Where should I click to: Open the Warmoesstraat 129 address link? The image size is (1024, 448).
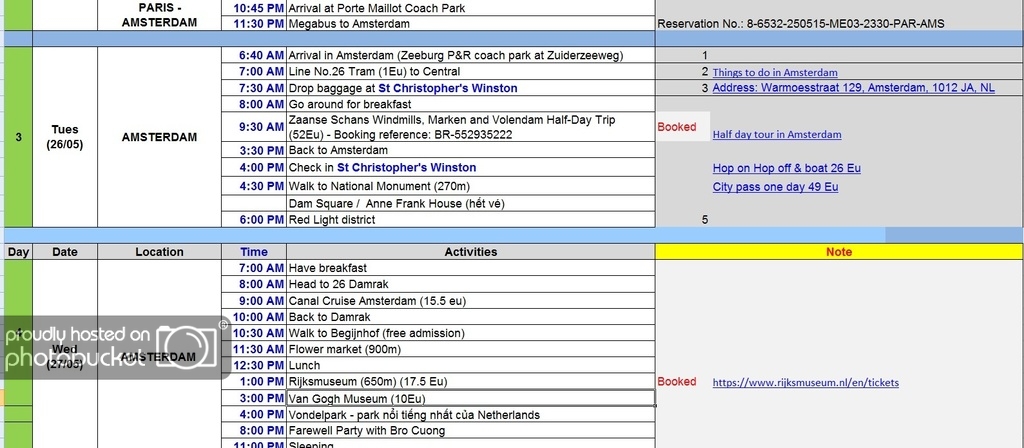(x=854, y=88)
